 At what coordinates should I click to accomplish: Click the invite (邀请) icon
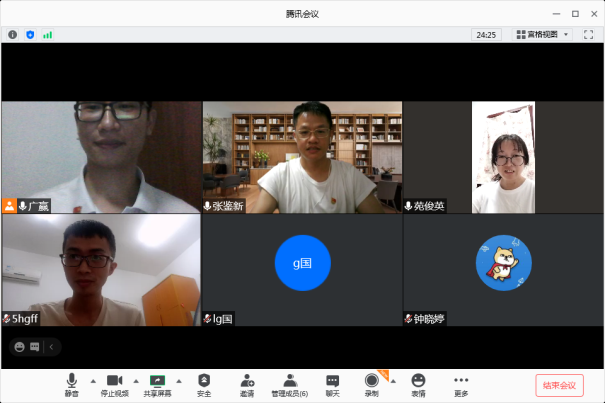tap(247, 383)
